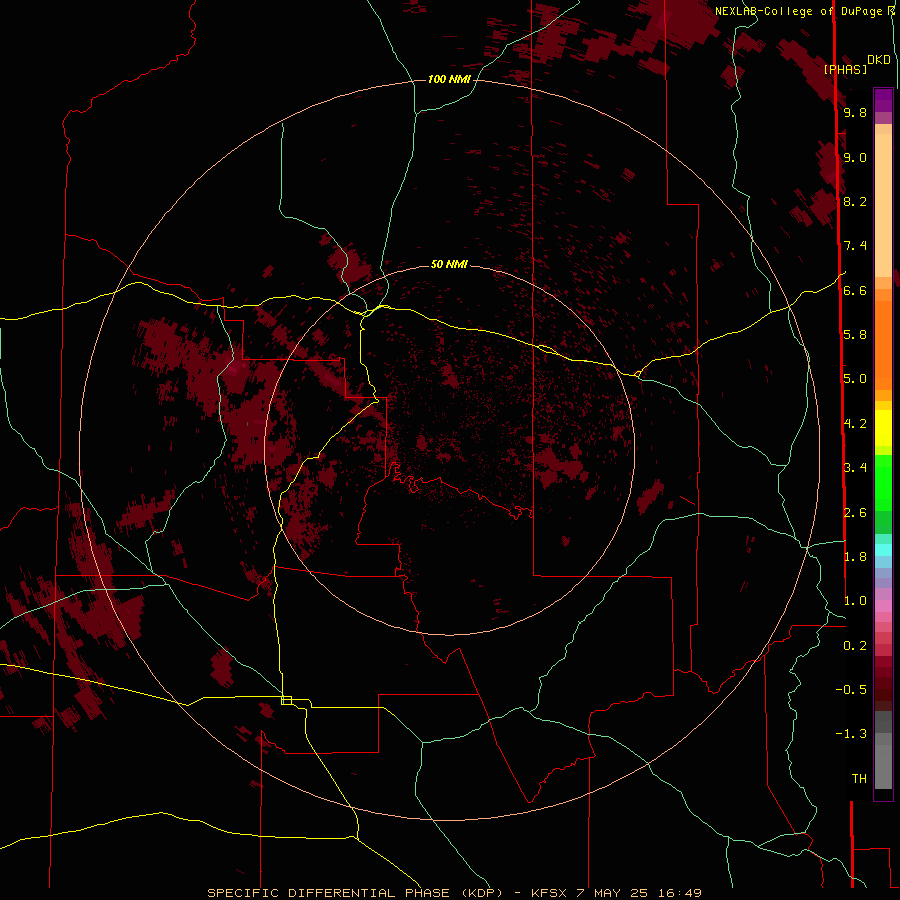
Task: Click the 3.4 value on the color scale
Action: pyautogui.click(x=855, y=468)
